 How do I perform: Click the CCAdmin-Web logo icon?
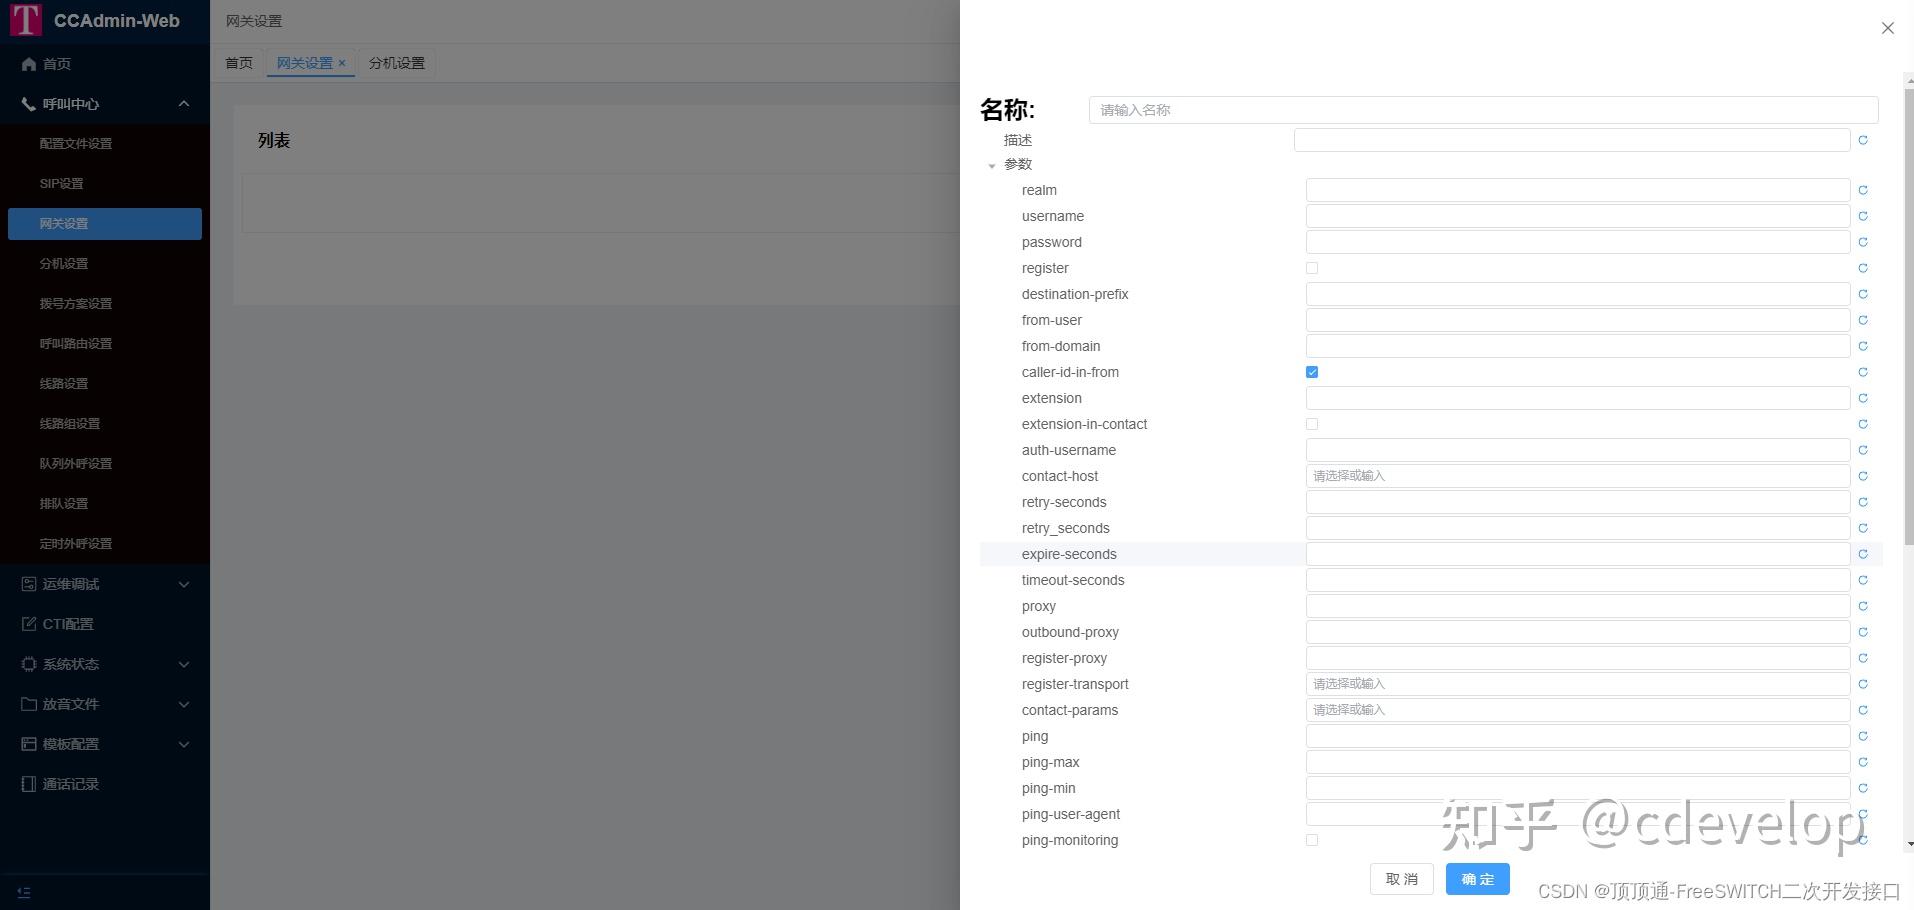(26, 20)
